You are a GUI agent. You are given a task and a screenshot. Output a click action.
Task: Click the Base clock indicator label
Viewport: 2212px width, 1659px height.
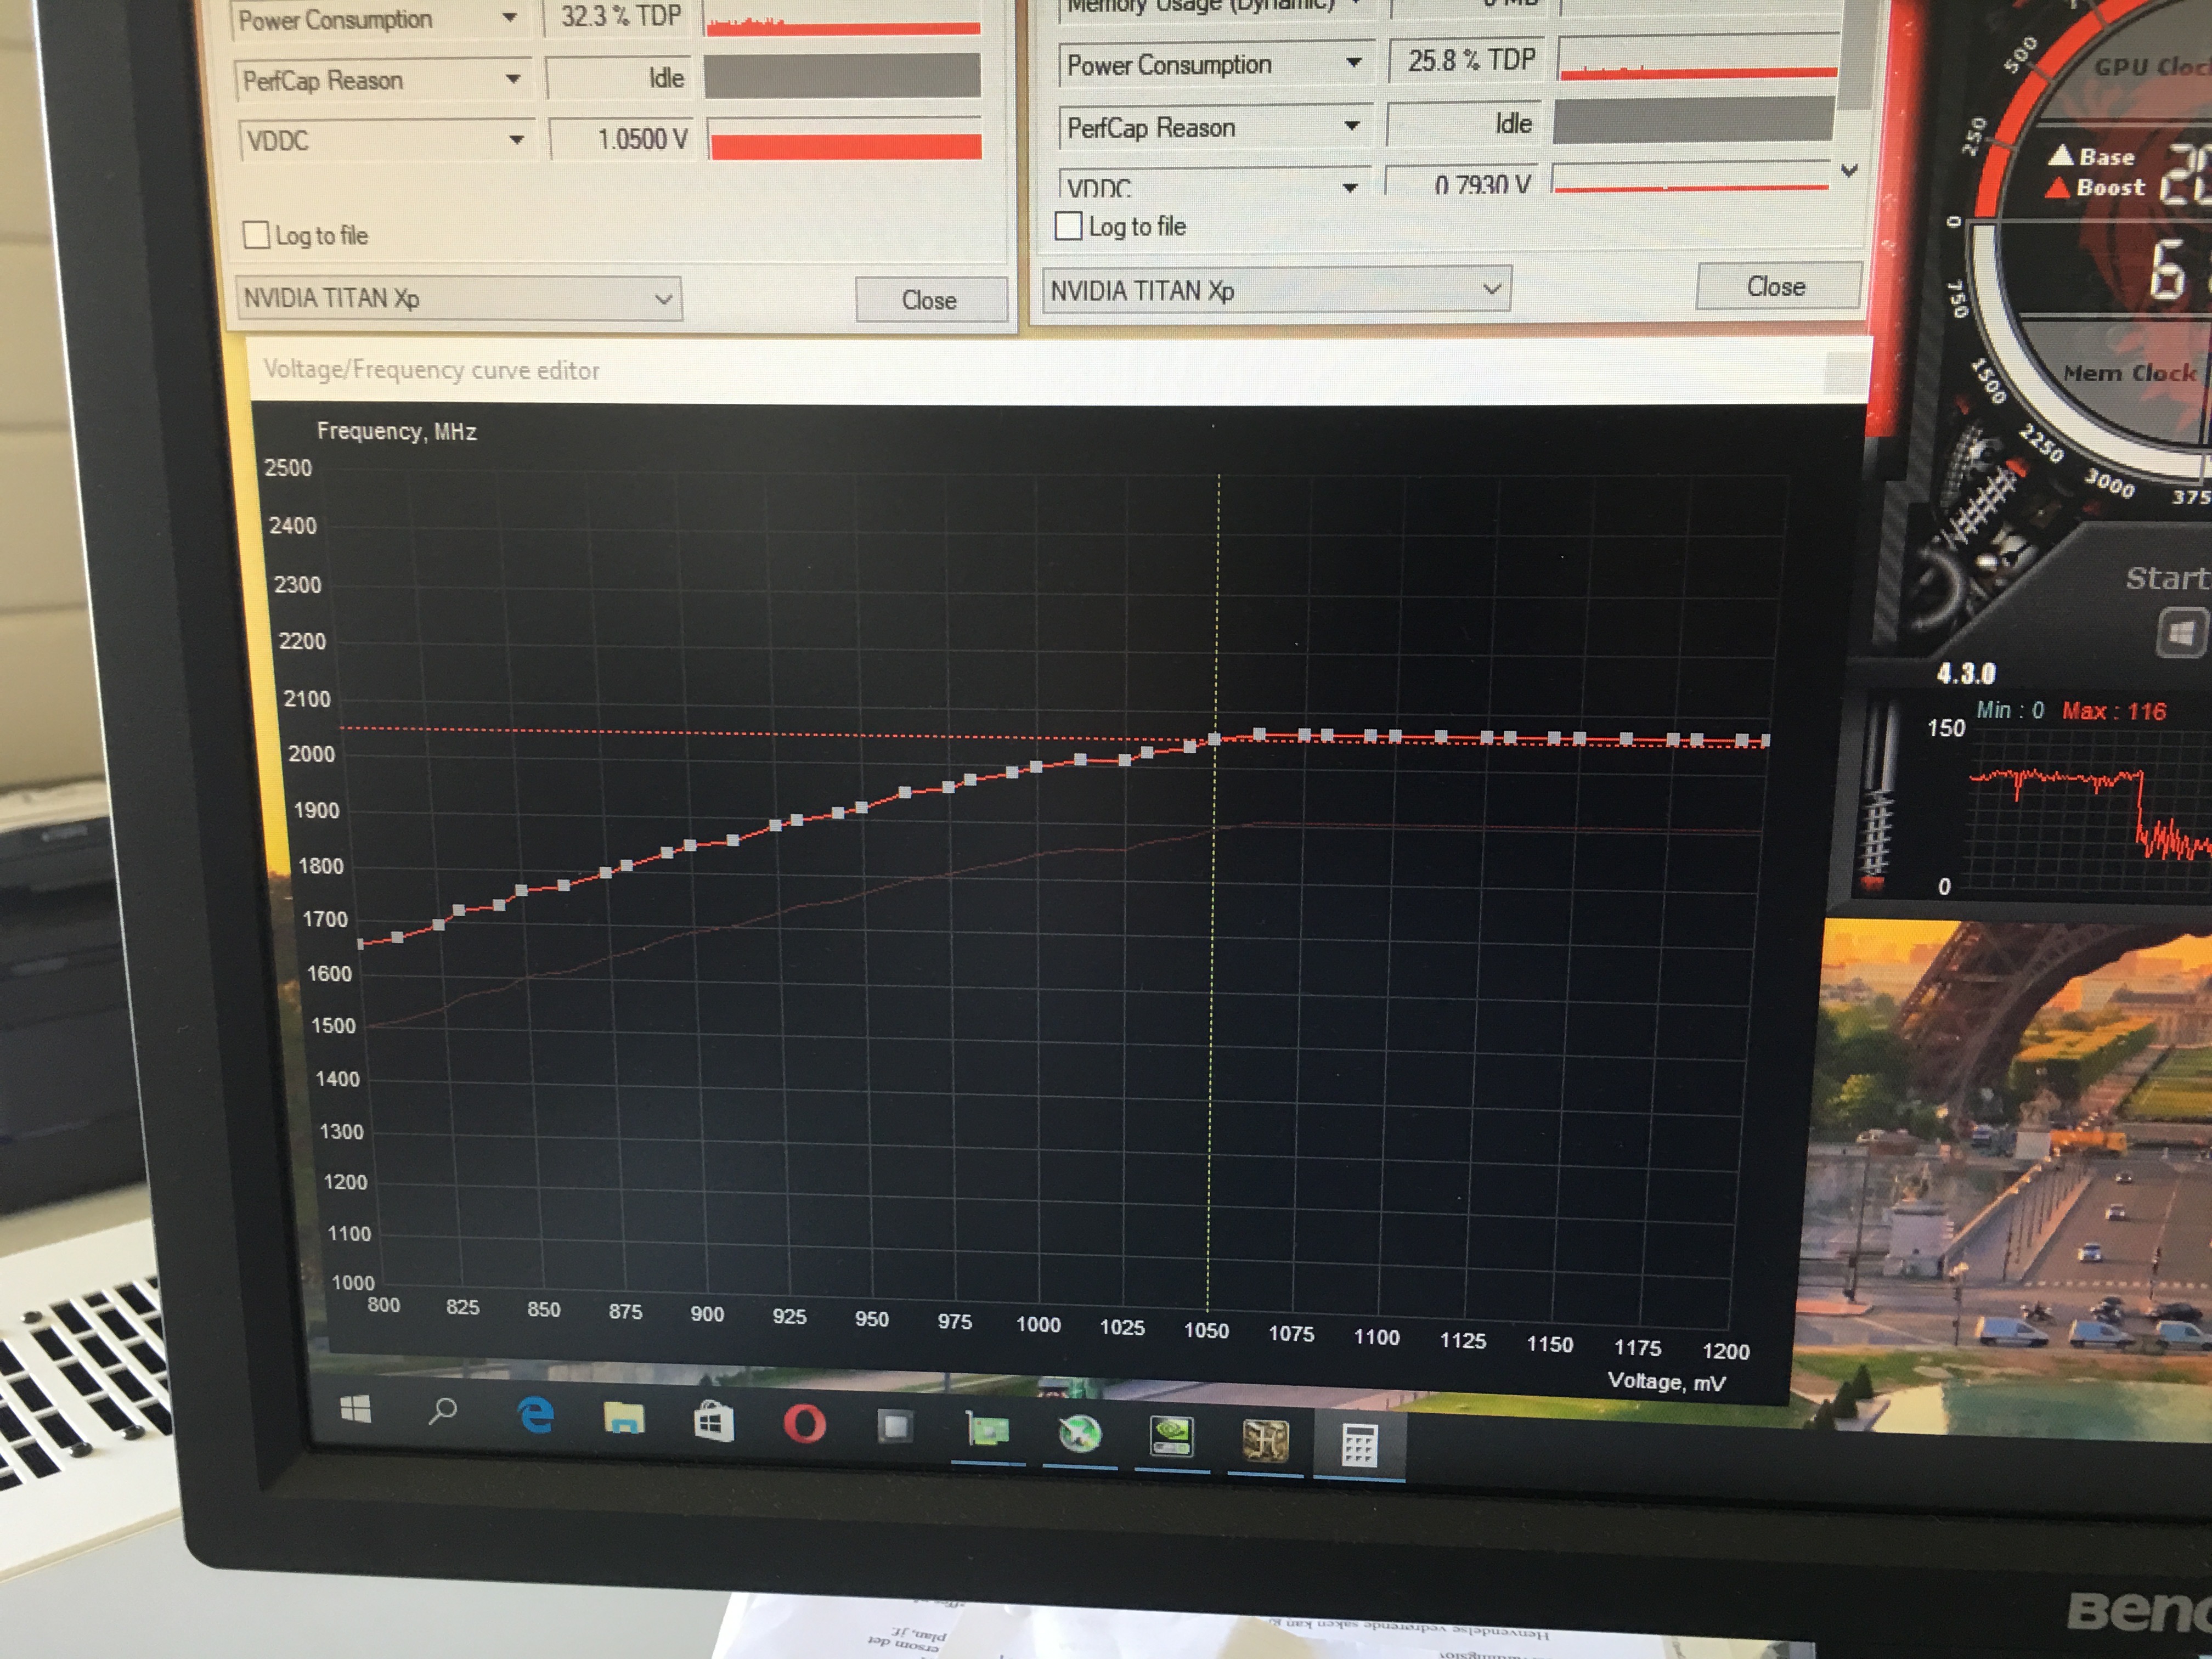(x=2106, y=157)
